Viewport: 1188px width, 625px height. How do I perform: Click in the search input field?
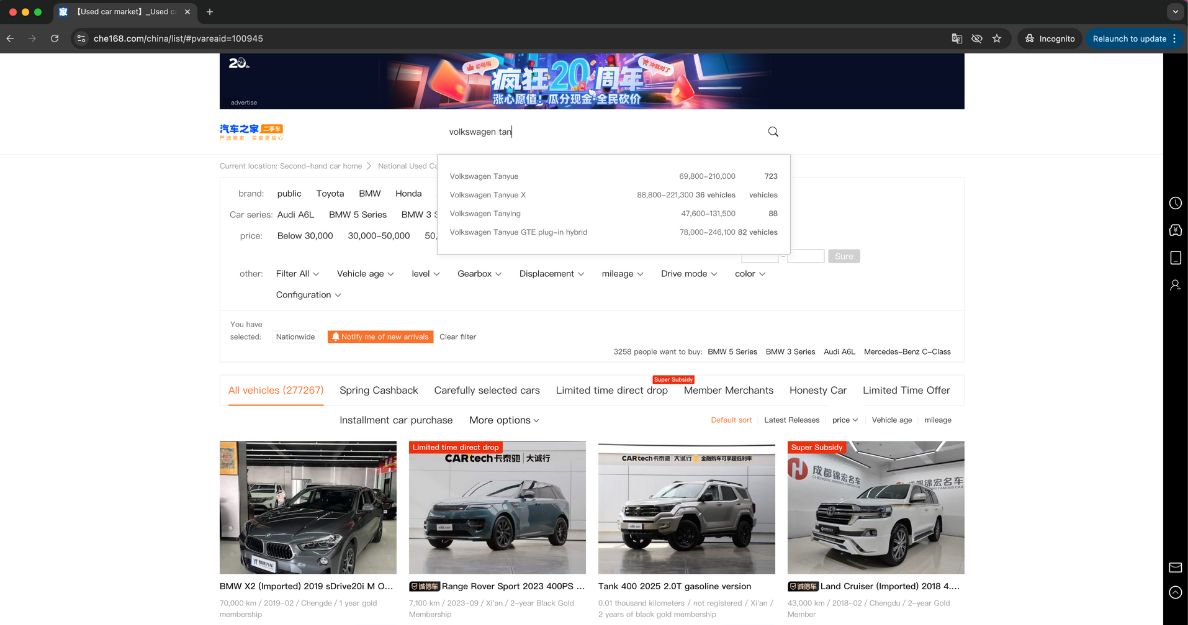click(602, 132)
